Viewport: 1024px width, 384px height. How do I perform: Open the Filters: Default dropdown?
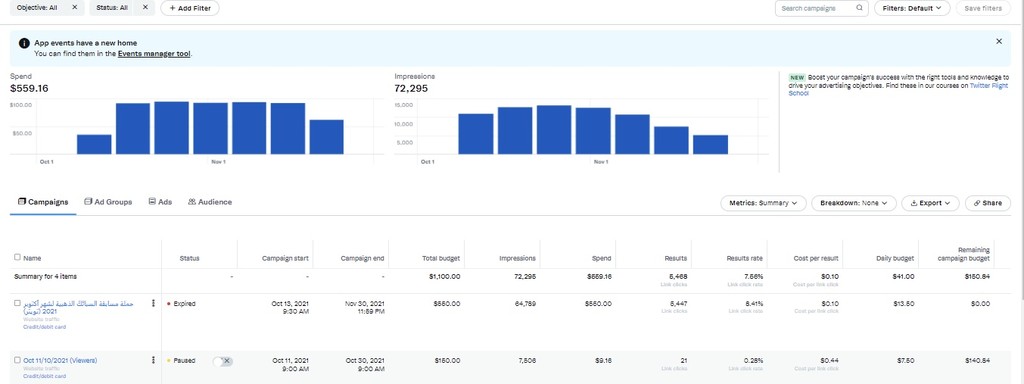point(912,8)
